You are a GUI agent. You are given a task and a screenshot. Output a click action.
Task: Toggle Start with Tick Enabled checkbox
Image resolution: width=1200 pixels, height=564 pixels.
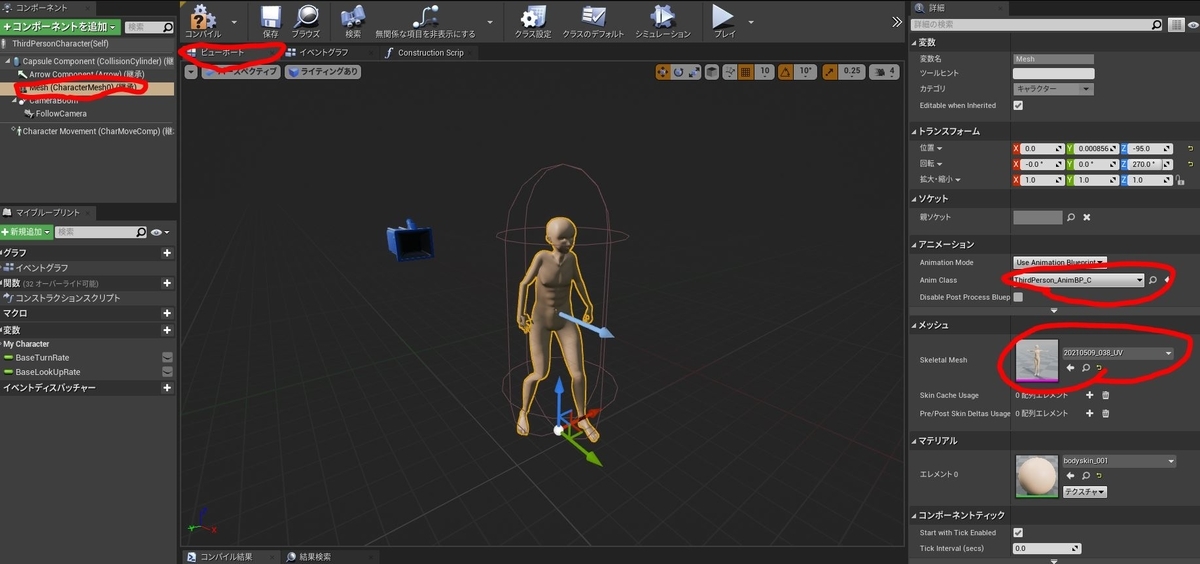point(1018,532)
